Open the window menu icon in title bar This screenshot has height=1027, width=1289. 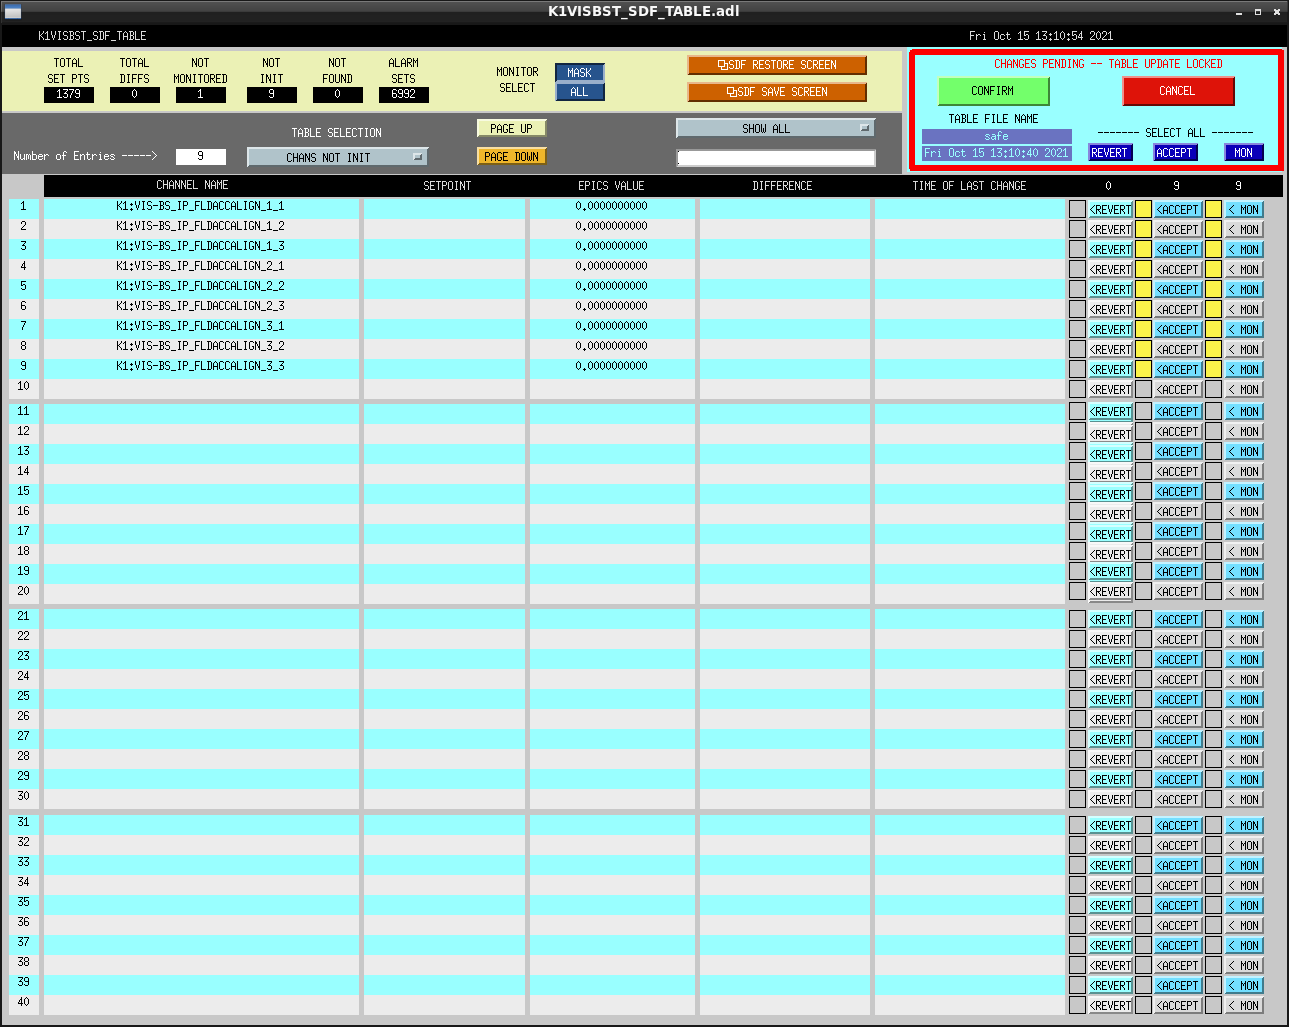[x=12, y=12]
